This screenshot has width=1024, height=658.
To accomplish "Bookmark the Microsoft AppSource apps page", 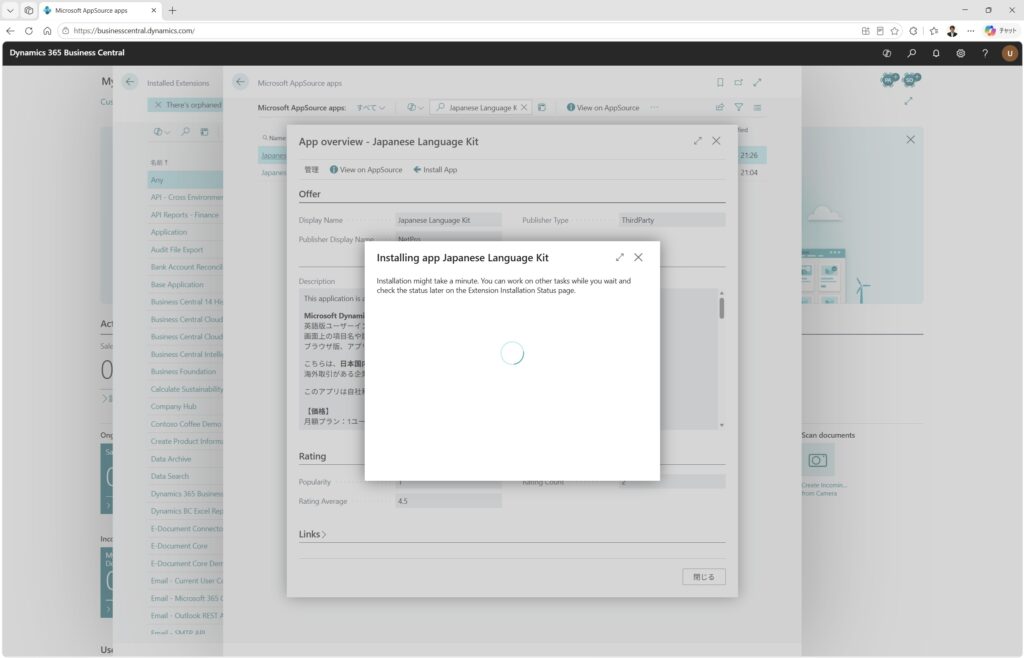I will pyautogui.click(x=720, y=82).
